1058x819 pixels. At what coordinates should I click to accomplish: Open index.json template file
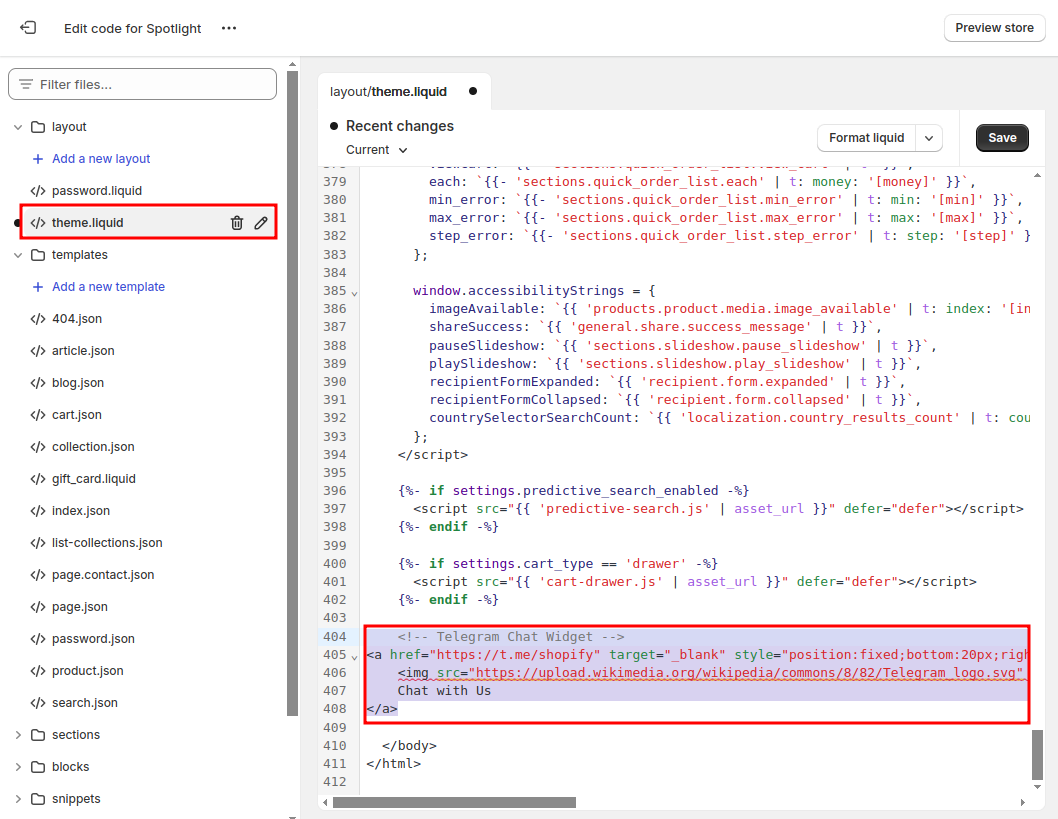pyautogui.click(x=81, y=511)
